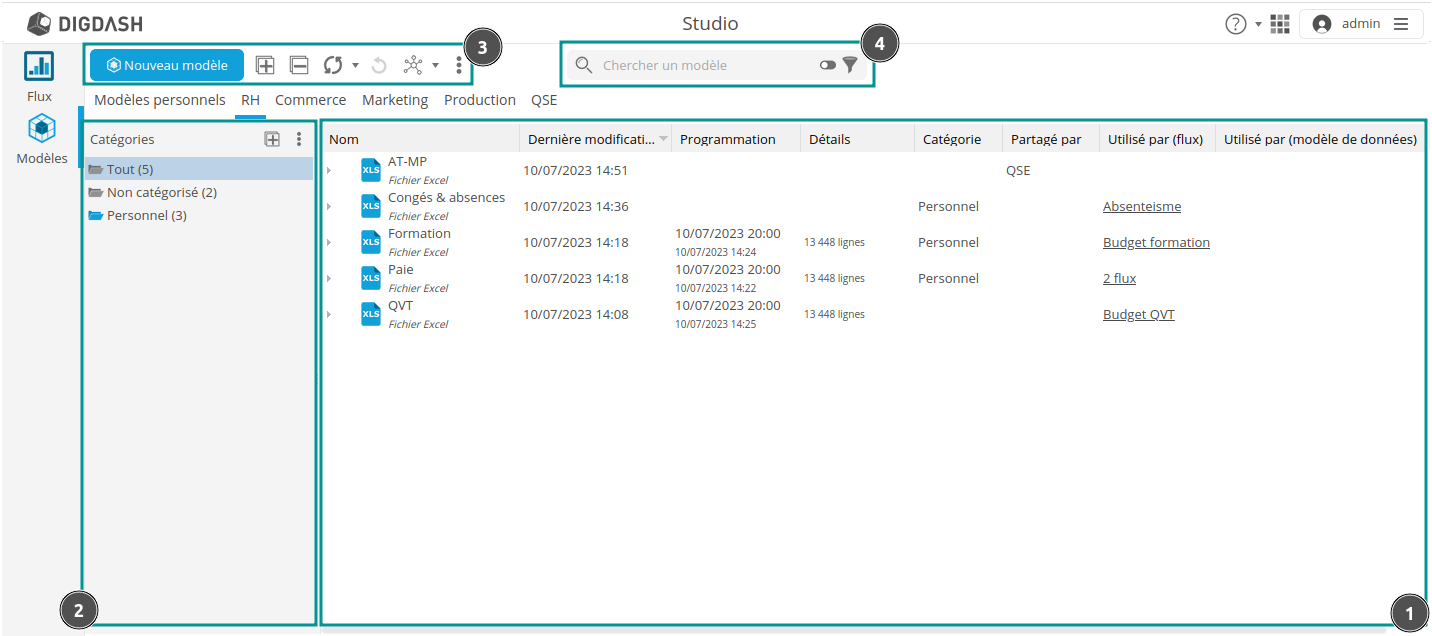Open the Modèles section in left sidebar
The width and height of the screenshot is (1432, 636).
42,140
